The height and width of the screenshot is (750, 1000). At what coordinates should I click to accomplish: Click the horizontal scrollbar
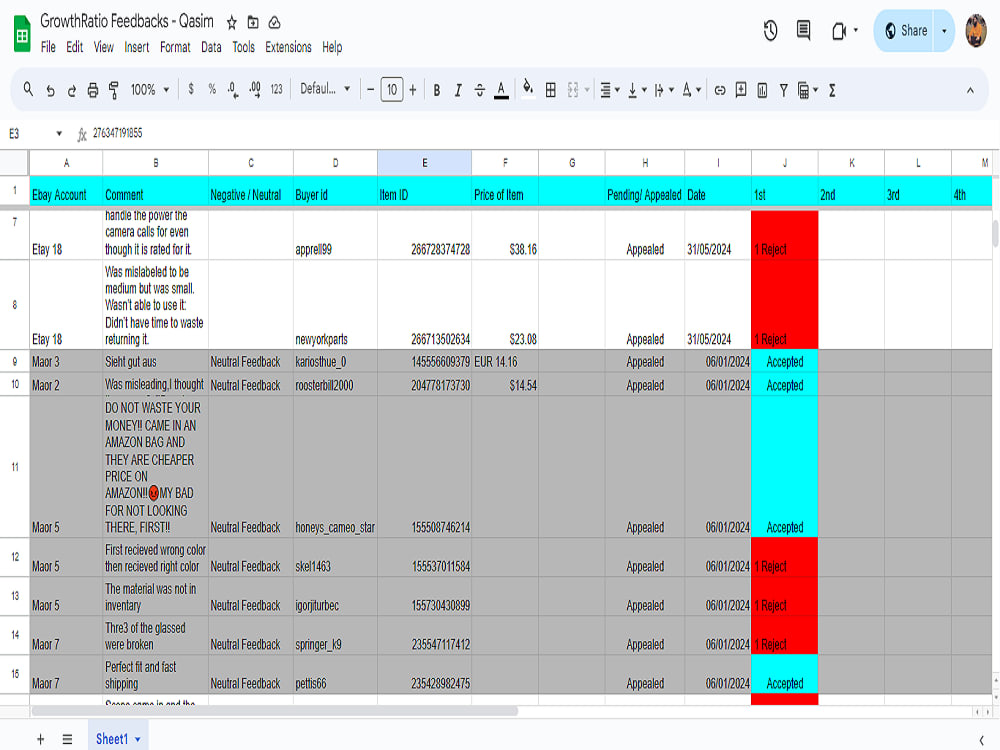pyautogui.click(x=275, y=710)
